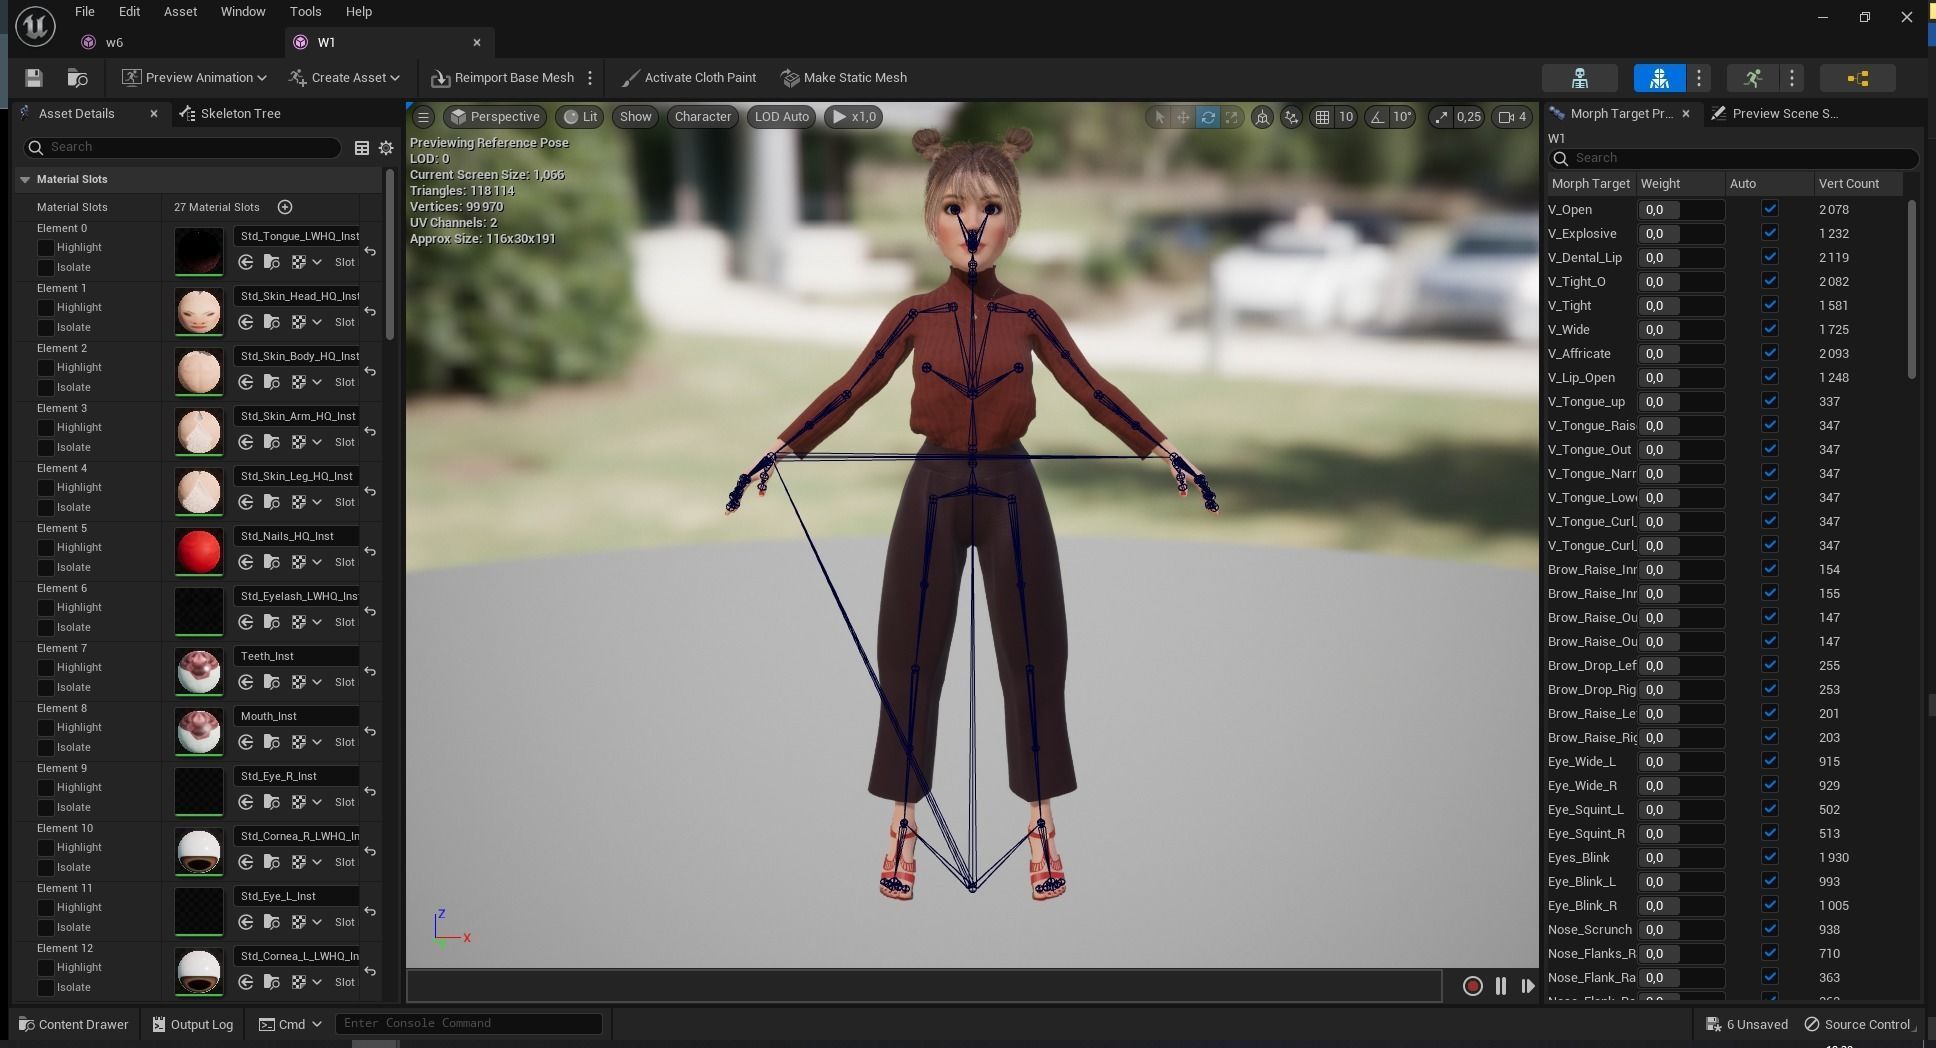Click Reimport Base Mesh button
Screen dimensions: 1936x1048
point(503,78)
